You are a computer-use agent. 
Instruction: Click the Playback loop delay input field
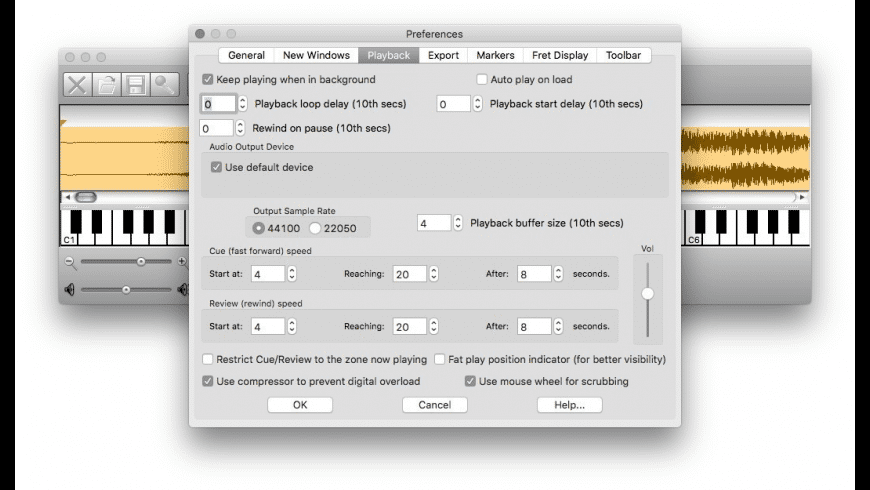(219, 104)
